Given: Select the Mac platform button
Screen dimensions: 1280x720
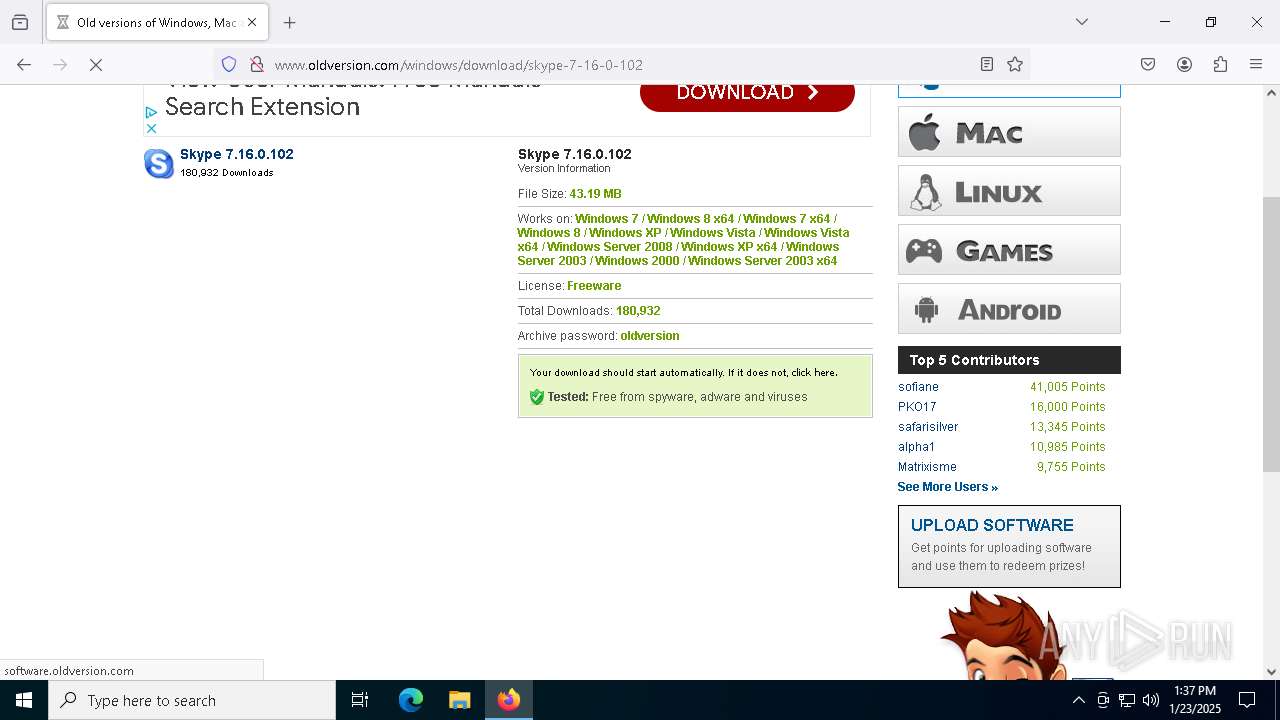Looking at the screenshot, I should (1009, 132).
